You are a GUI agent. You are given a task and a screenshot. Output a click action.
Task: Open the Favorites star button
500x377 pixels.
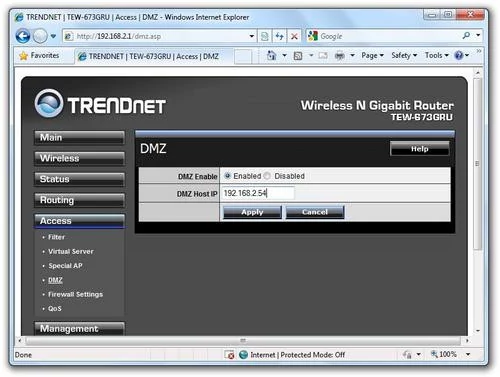tap(39, 55)
